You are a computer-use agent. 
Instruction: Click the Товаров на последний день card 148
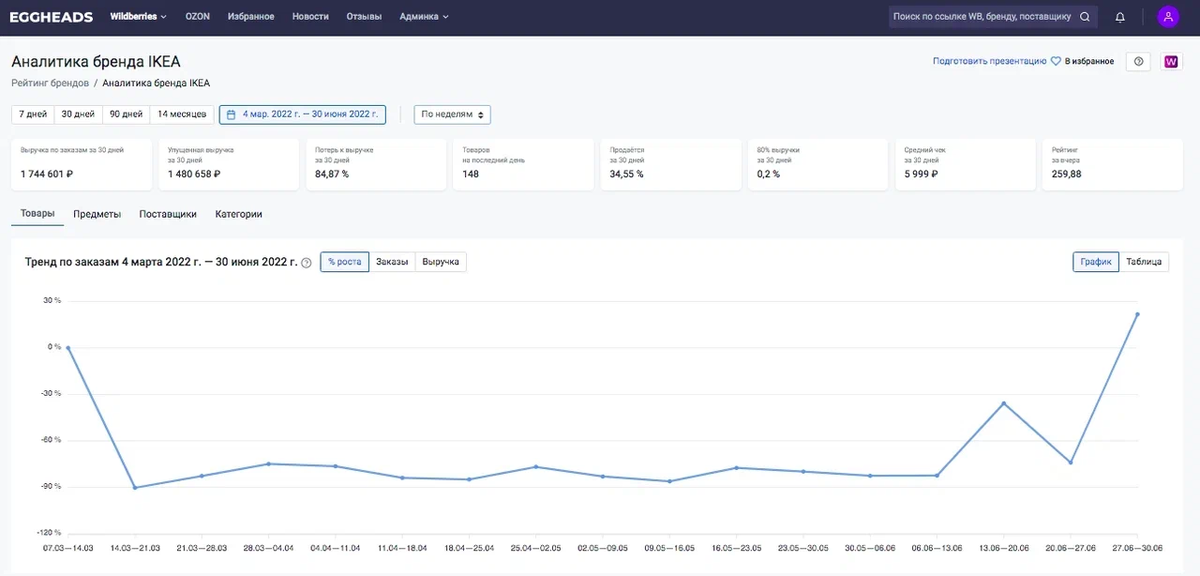523,164
